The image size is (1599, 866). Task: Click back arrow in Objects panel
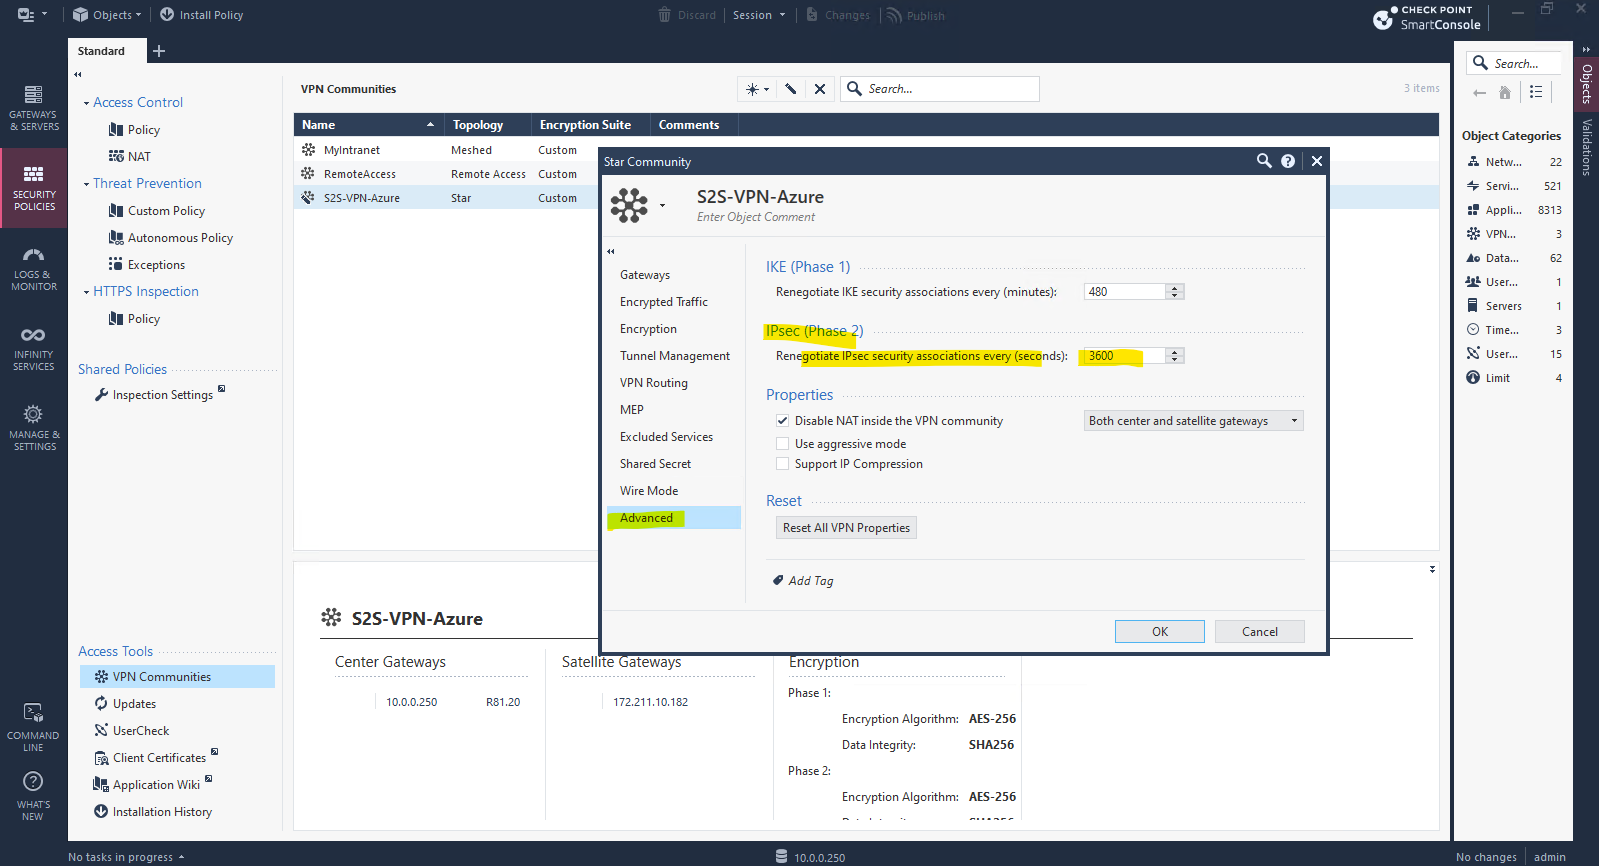[1479, 92]
